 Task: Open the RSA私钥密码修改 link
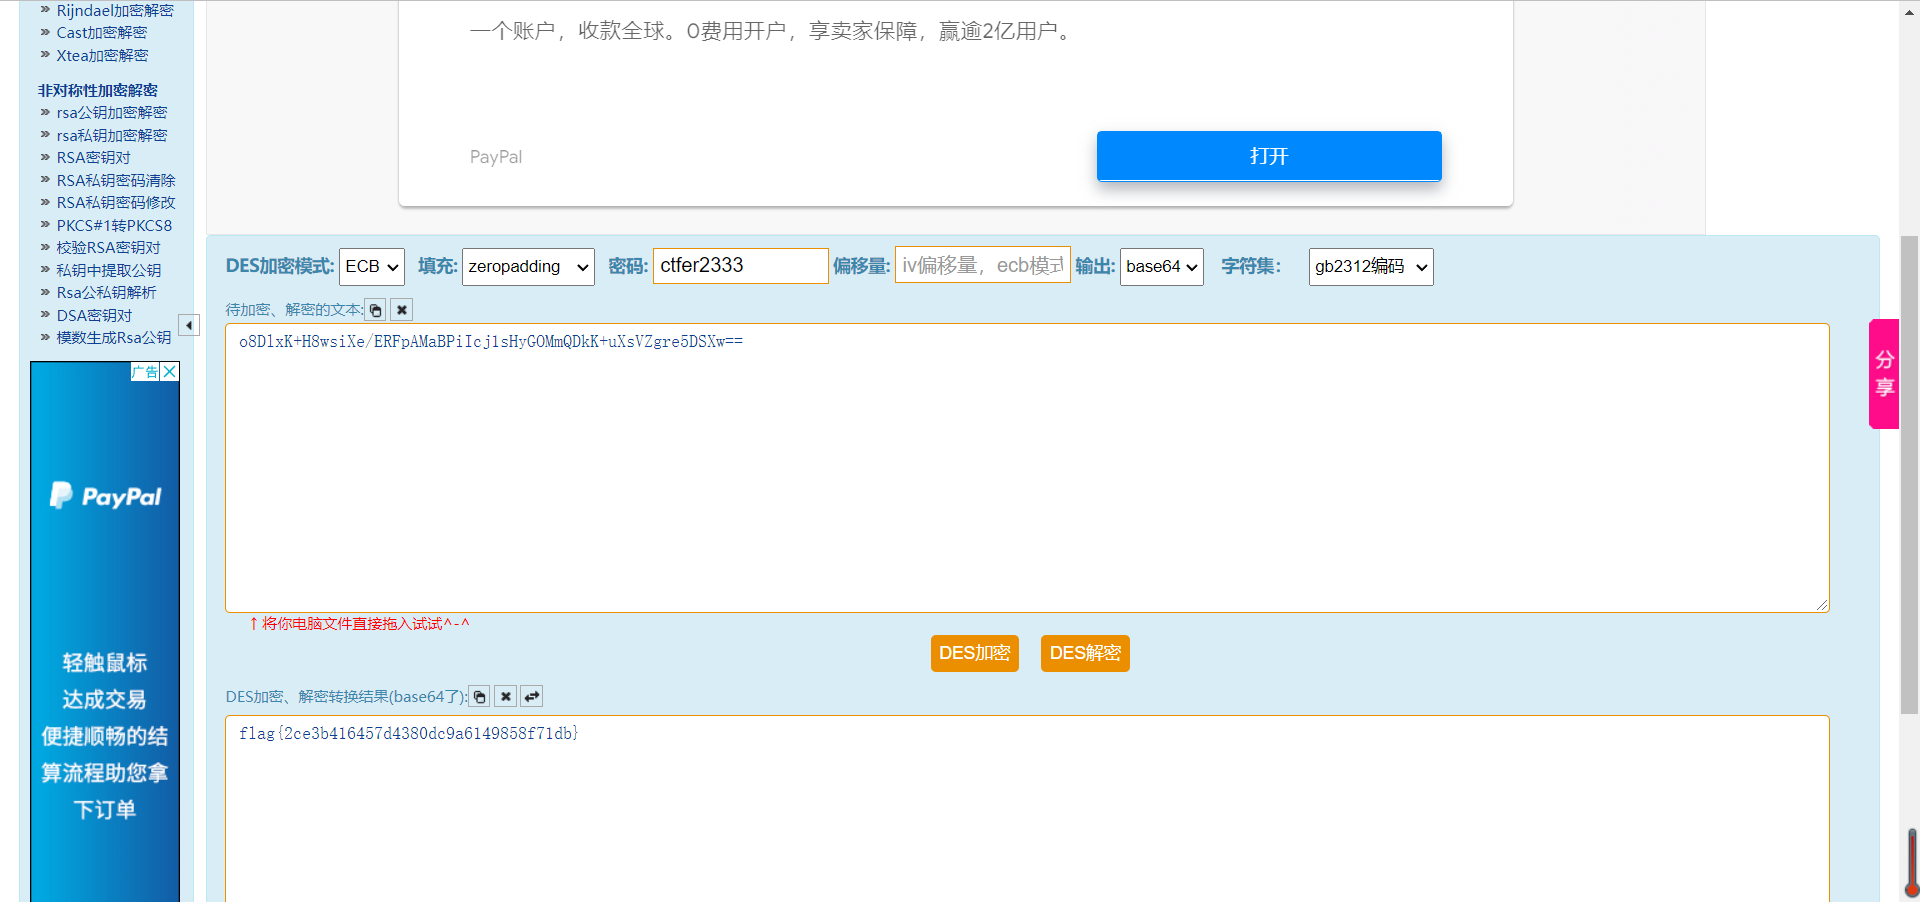(116, 203)
